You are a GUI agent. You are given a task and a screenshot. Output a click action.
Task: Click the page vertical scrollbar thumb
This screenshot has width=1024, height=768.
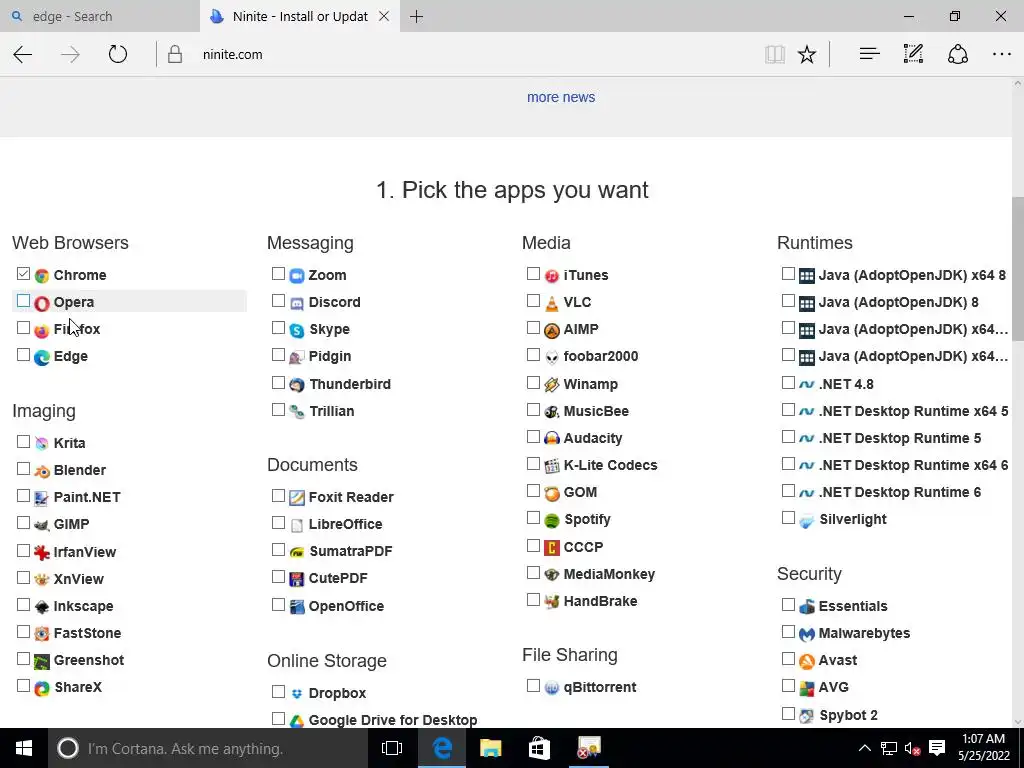1017,268
